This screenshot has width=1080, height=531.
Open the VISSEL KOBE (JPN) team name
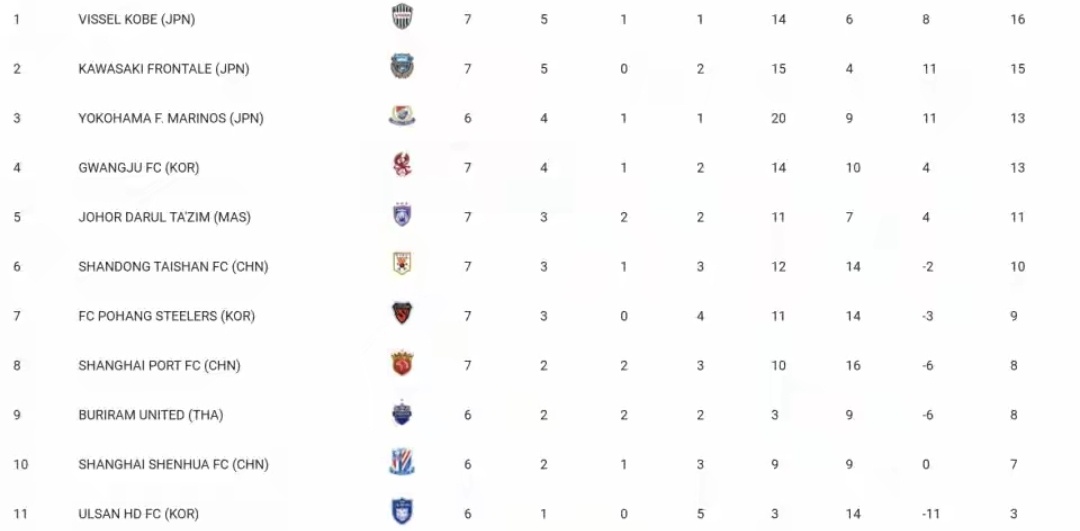point(137,19)
